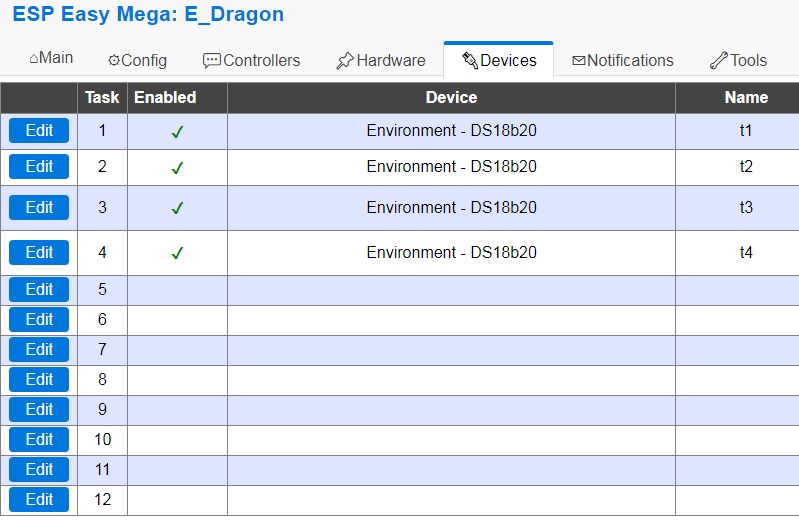Click Edit button on task 4 row
Screen dimensions: 799x527
pyautogui.click(x=39, y=252)
